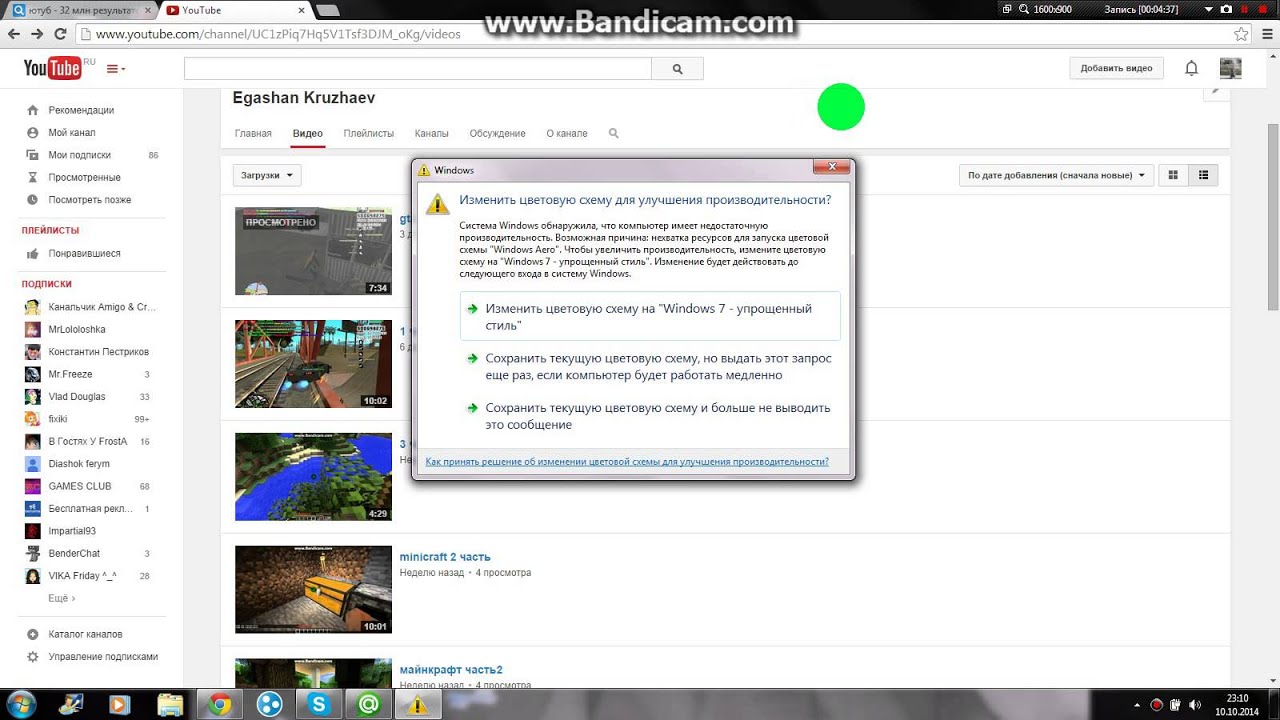The width and height of the screenshot is (1280, 720).
Task: Open Посмотреть позже in the sidebar
Action: [x=90, y=200]
